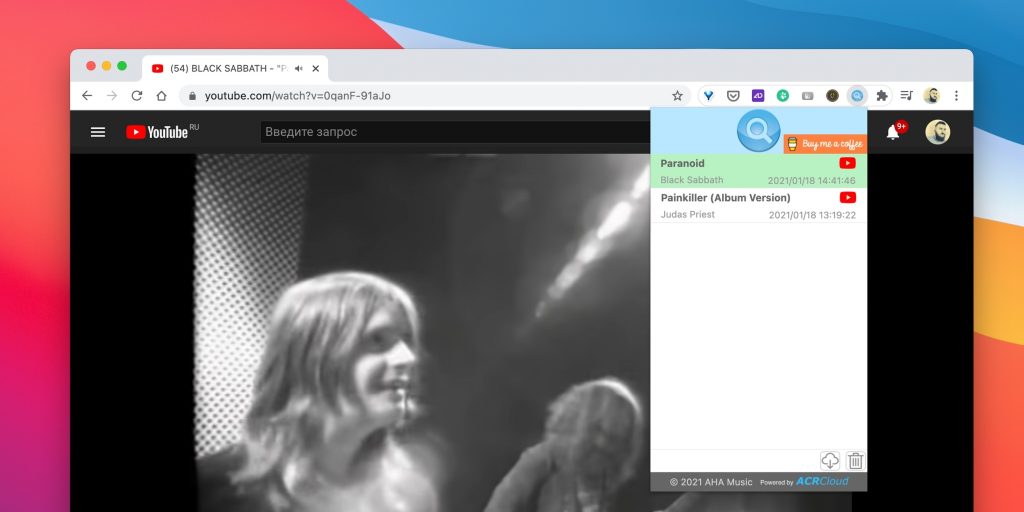Screen dimensions: 1024x512
Task: Select the BLACK SABBATH browser tab
Action: (234, 68)
